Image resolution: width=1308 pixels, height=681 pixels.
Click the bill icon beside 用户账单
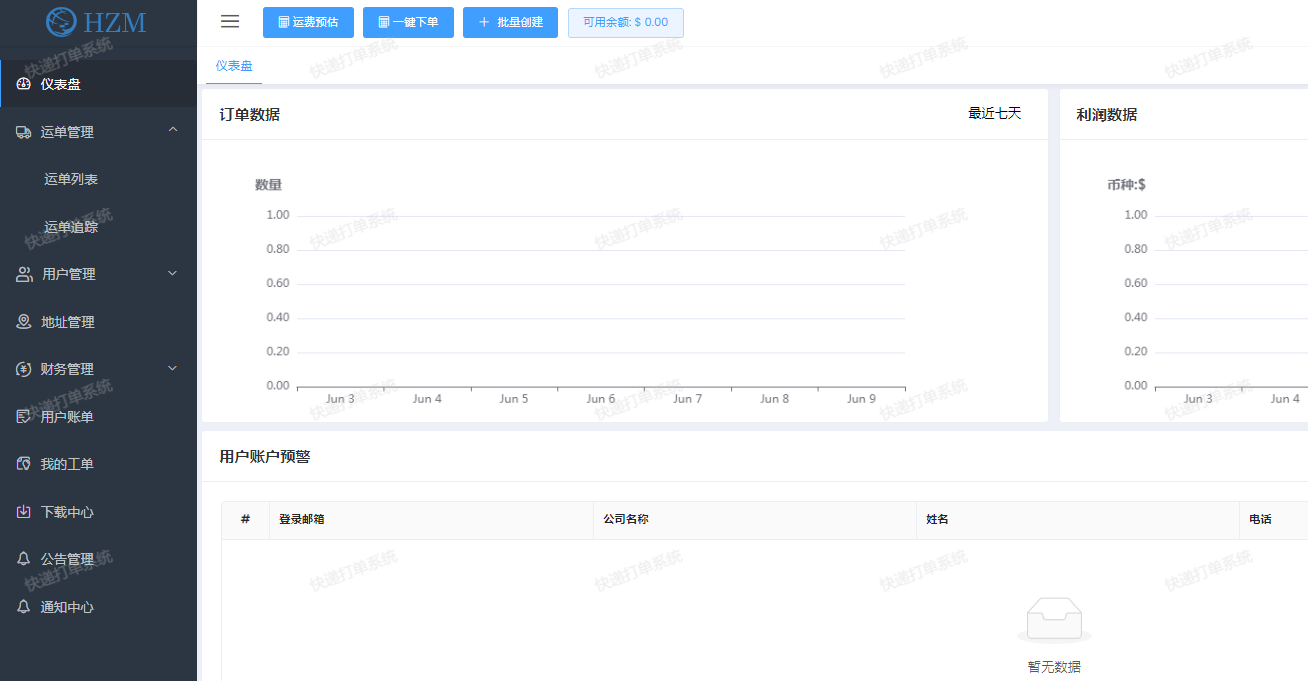coord(24,417)
